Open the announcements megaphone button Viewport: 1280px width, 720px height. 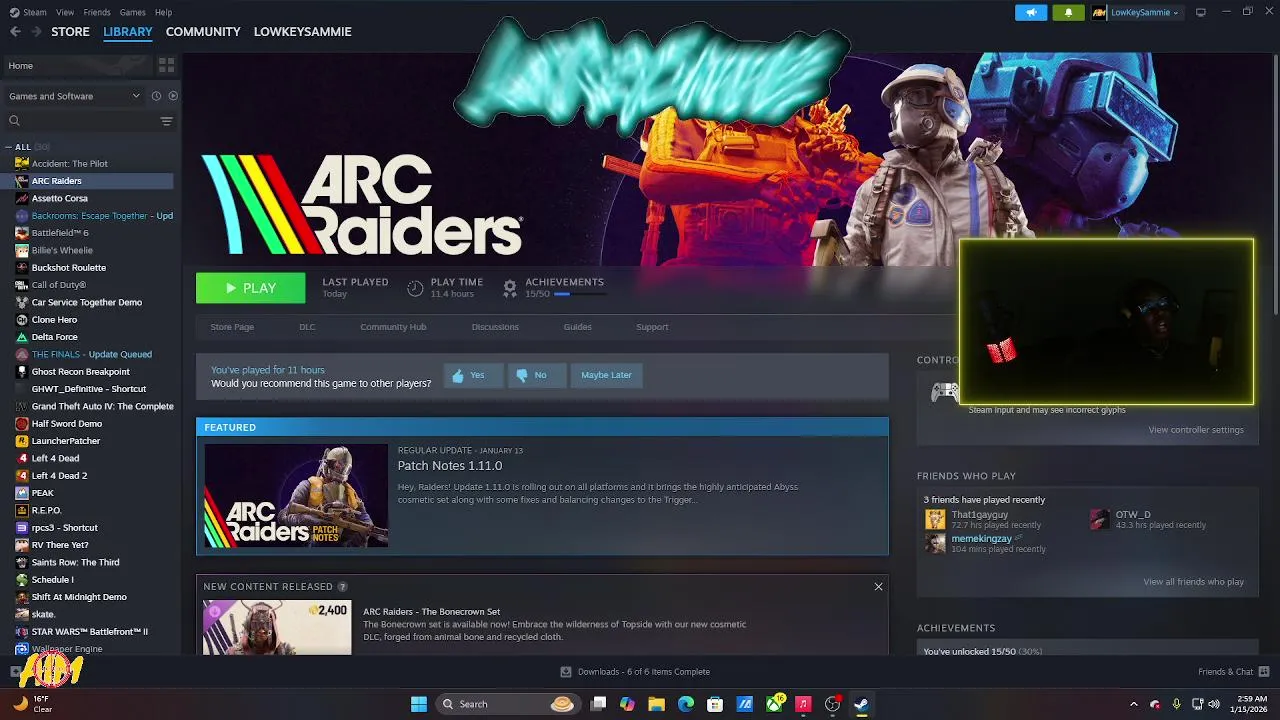click(x=1030, y=12)
